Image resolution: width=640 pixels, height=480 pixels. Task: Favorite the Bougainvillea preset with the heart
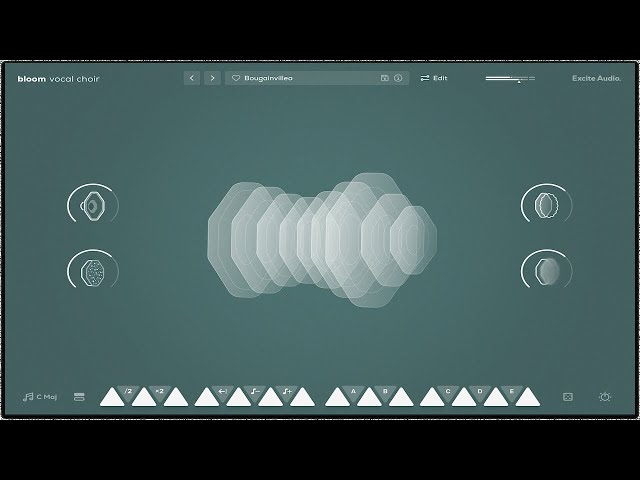236,78
